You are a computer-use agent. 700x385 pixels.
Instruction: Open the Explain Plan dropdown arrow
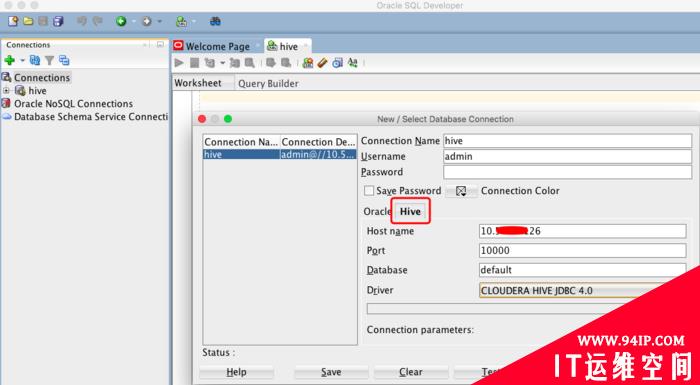[222, 63]
